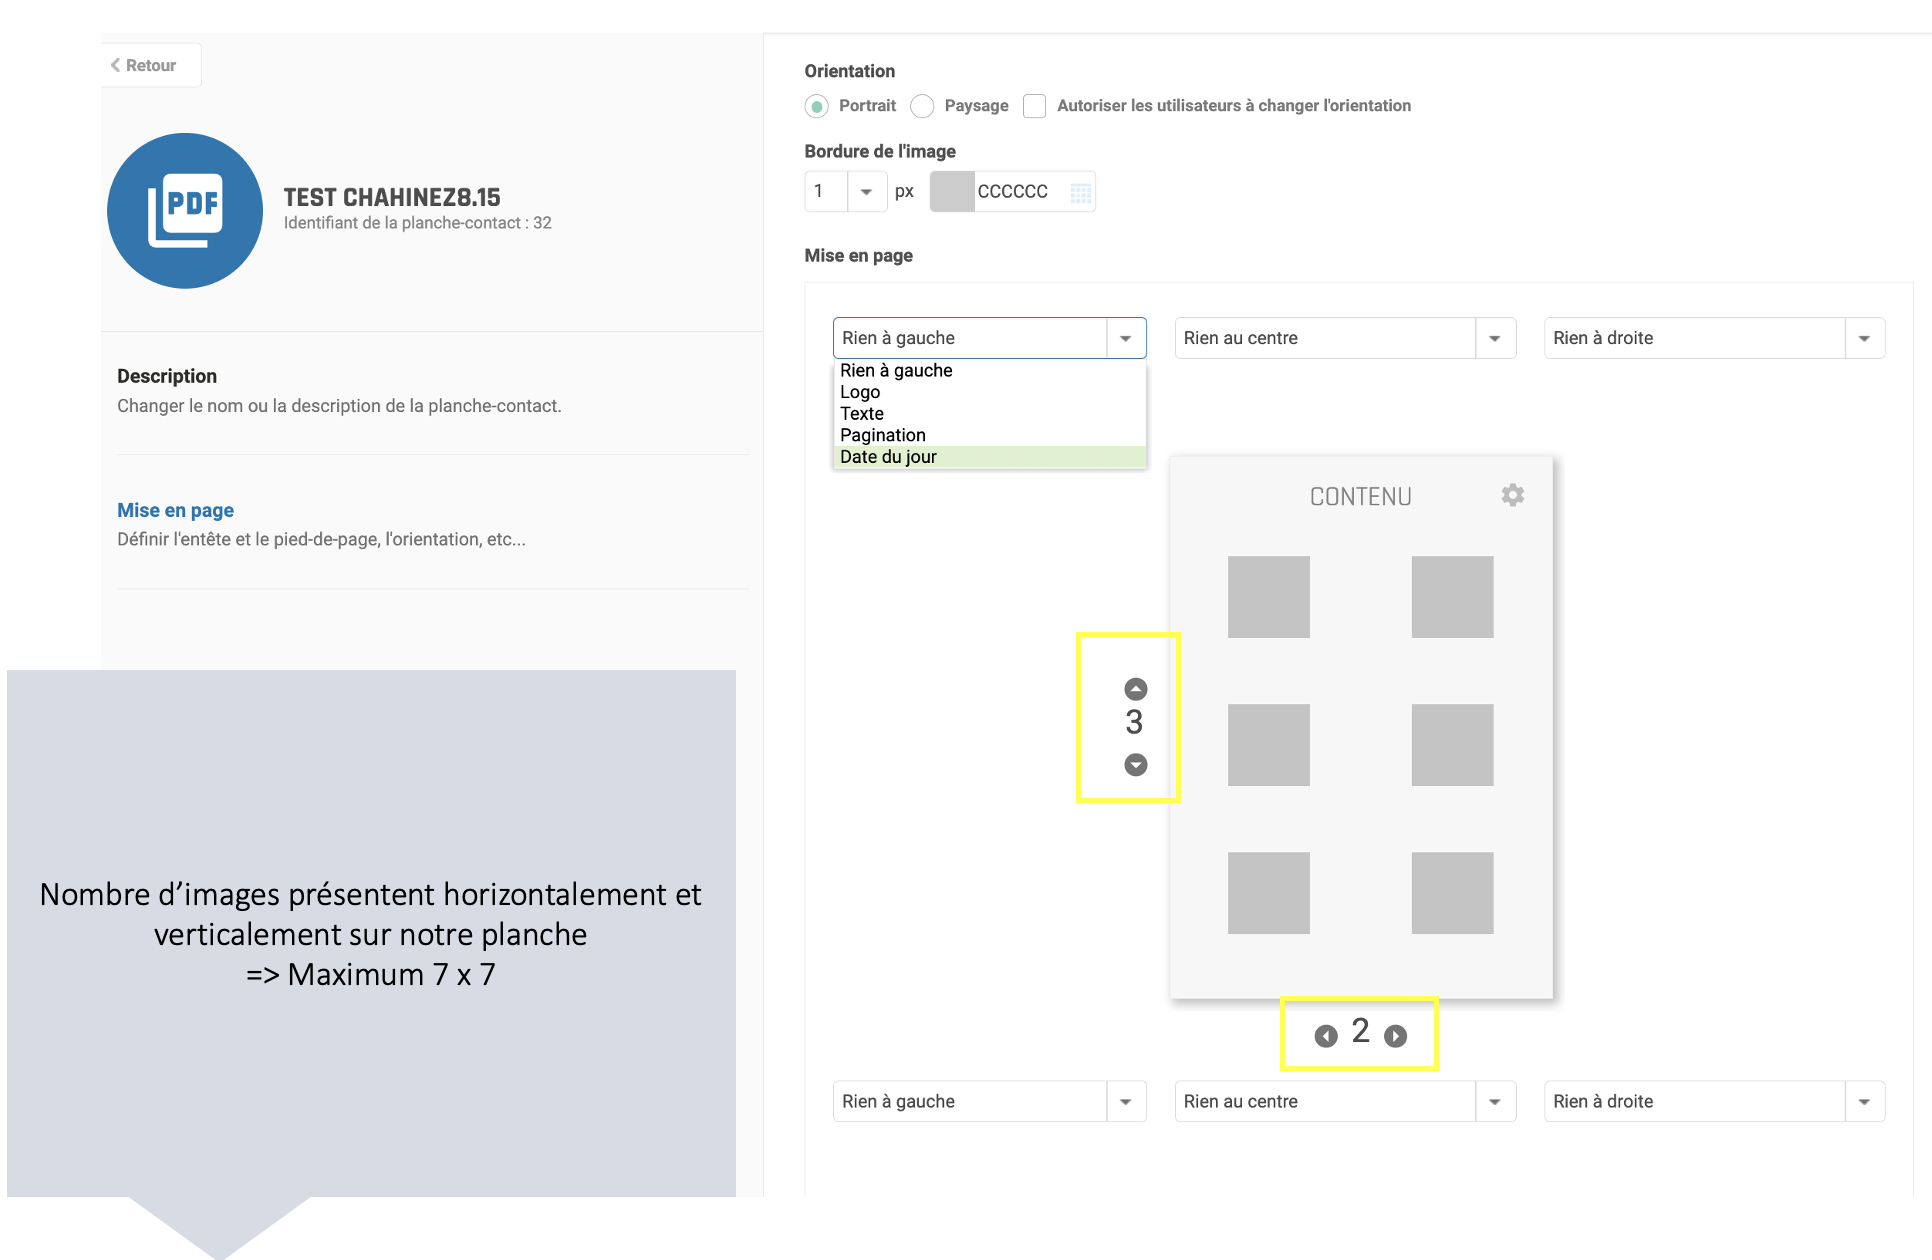Click the Retour back chevron
The width and height of the screenshot is (1932, 1260).
116,65
